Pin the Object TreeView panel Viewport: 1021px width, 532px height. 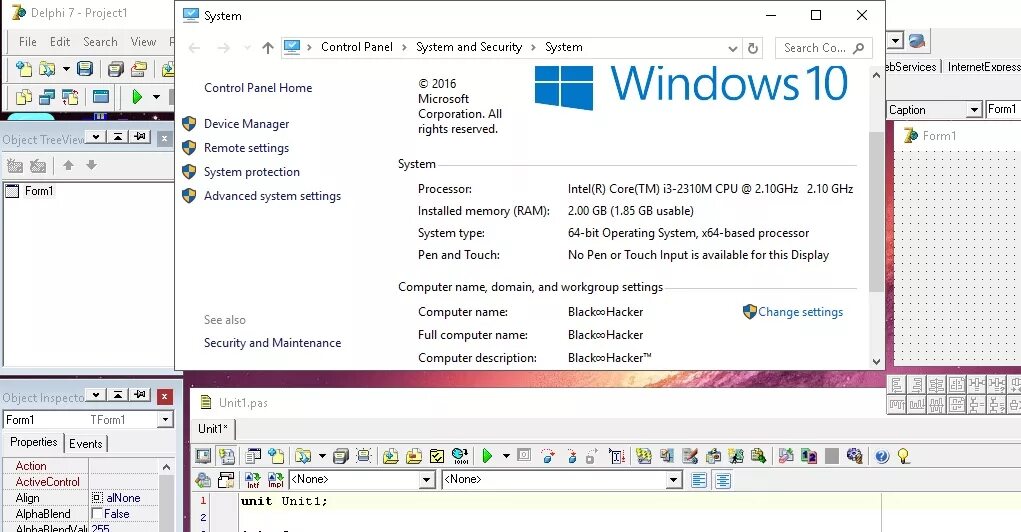(x=140, y=137)
